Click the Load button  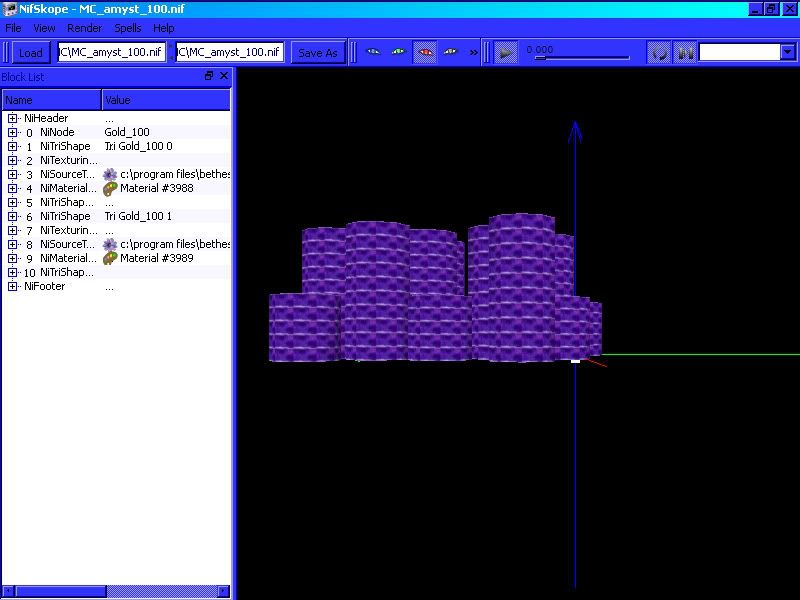coord(31,53)
